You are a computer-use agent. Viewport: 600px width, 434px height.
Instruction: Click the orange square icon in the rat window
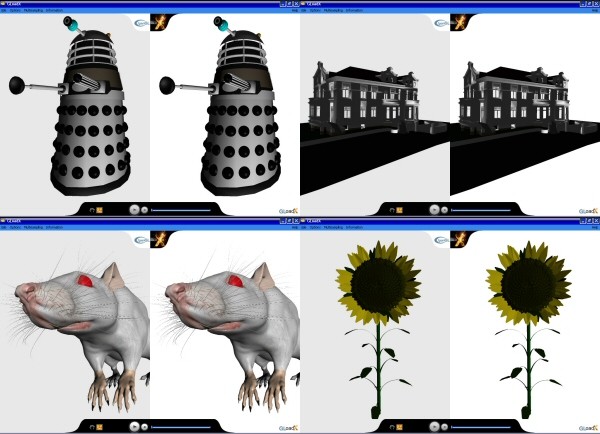coord(100,427)
